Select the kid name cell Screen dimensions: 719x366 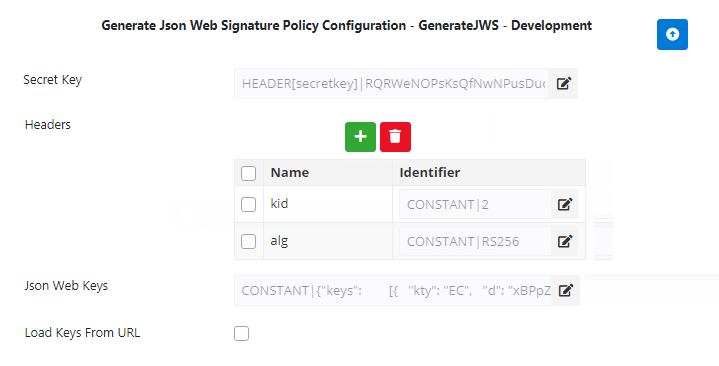click(x=328, y=204)
